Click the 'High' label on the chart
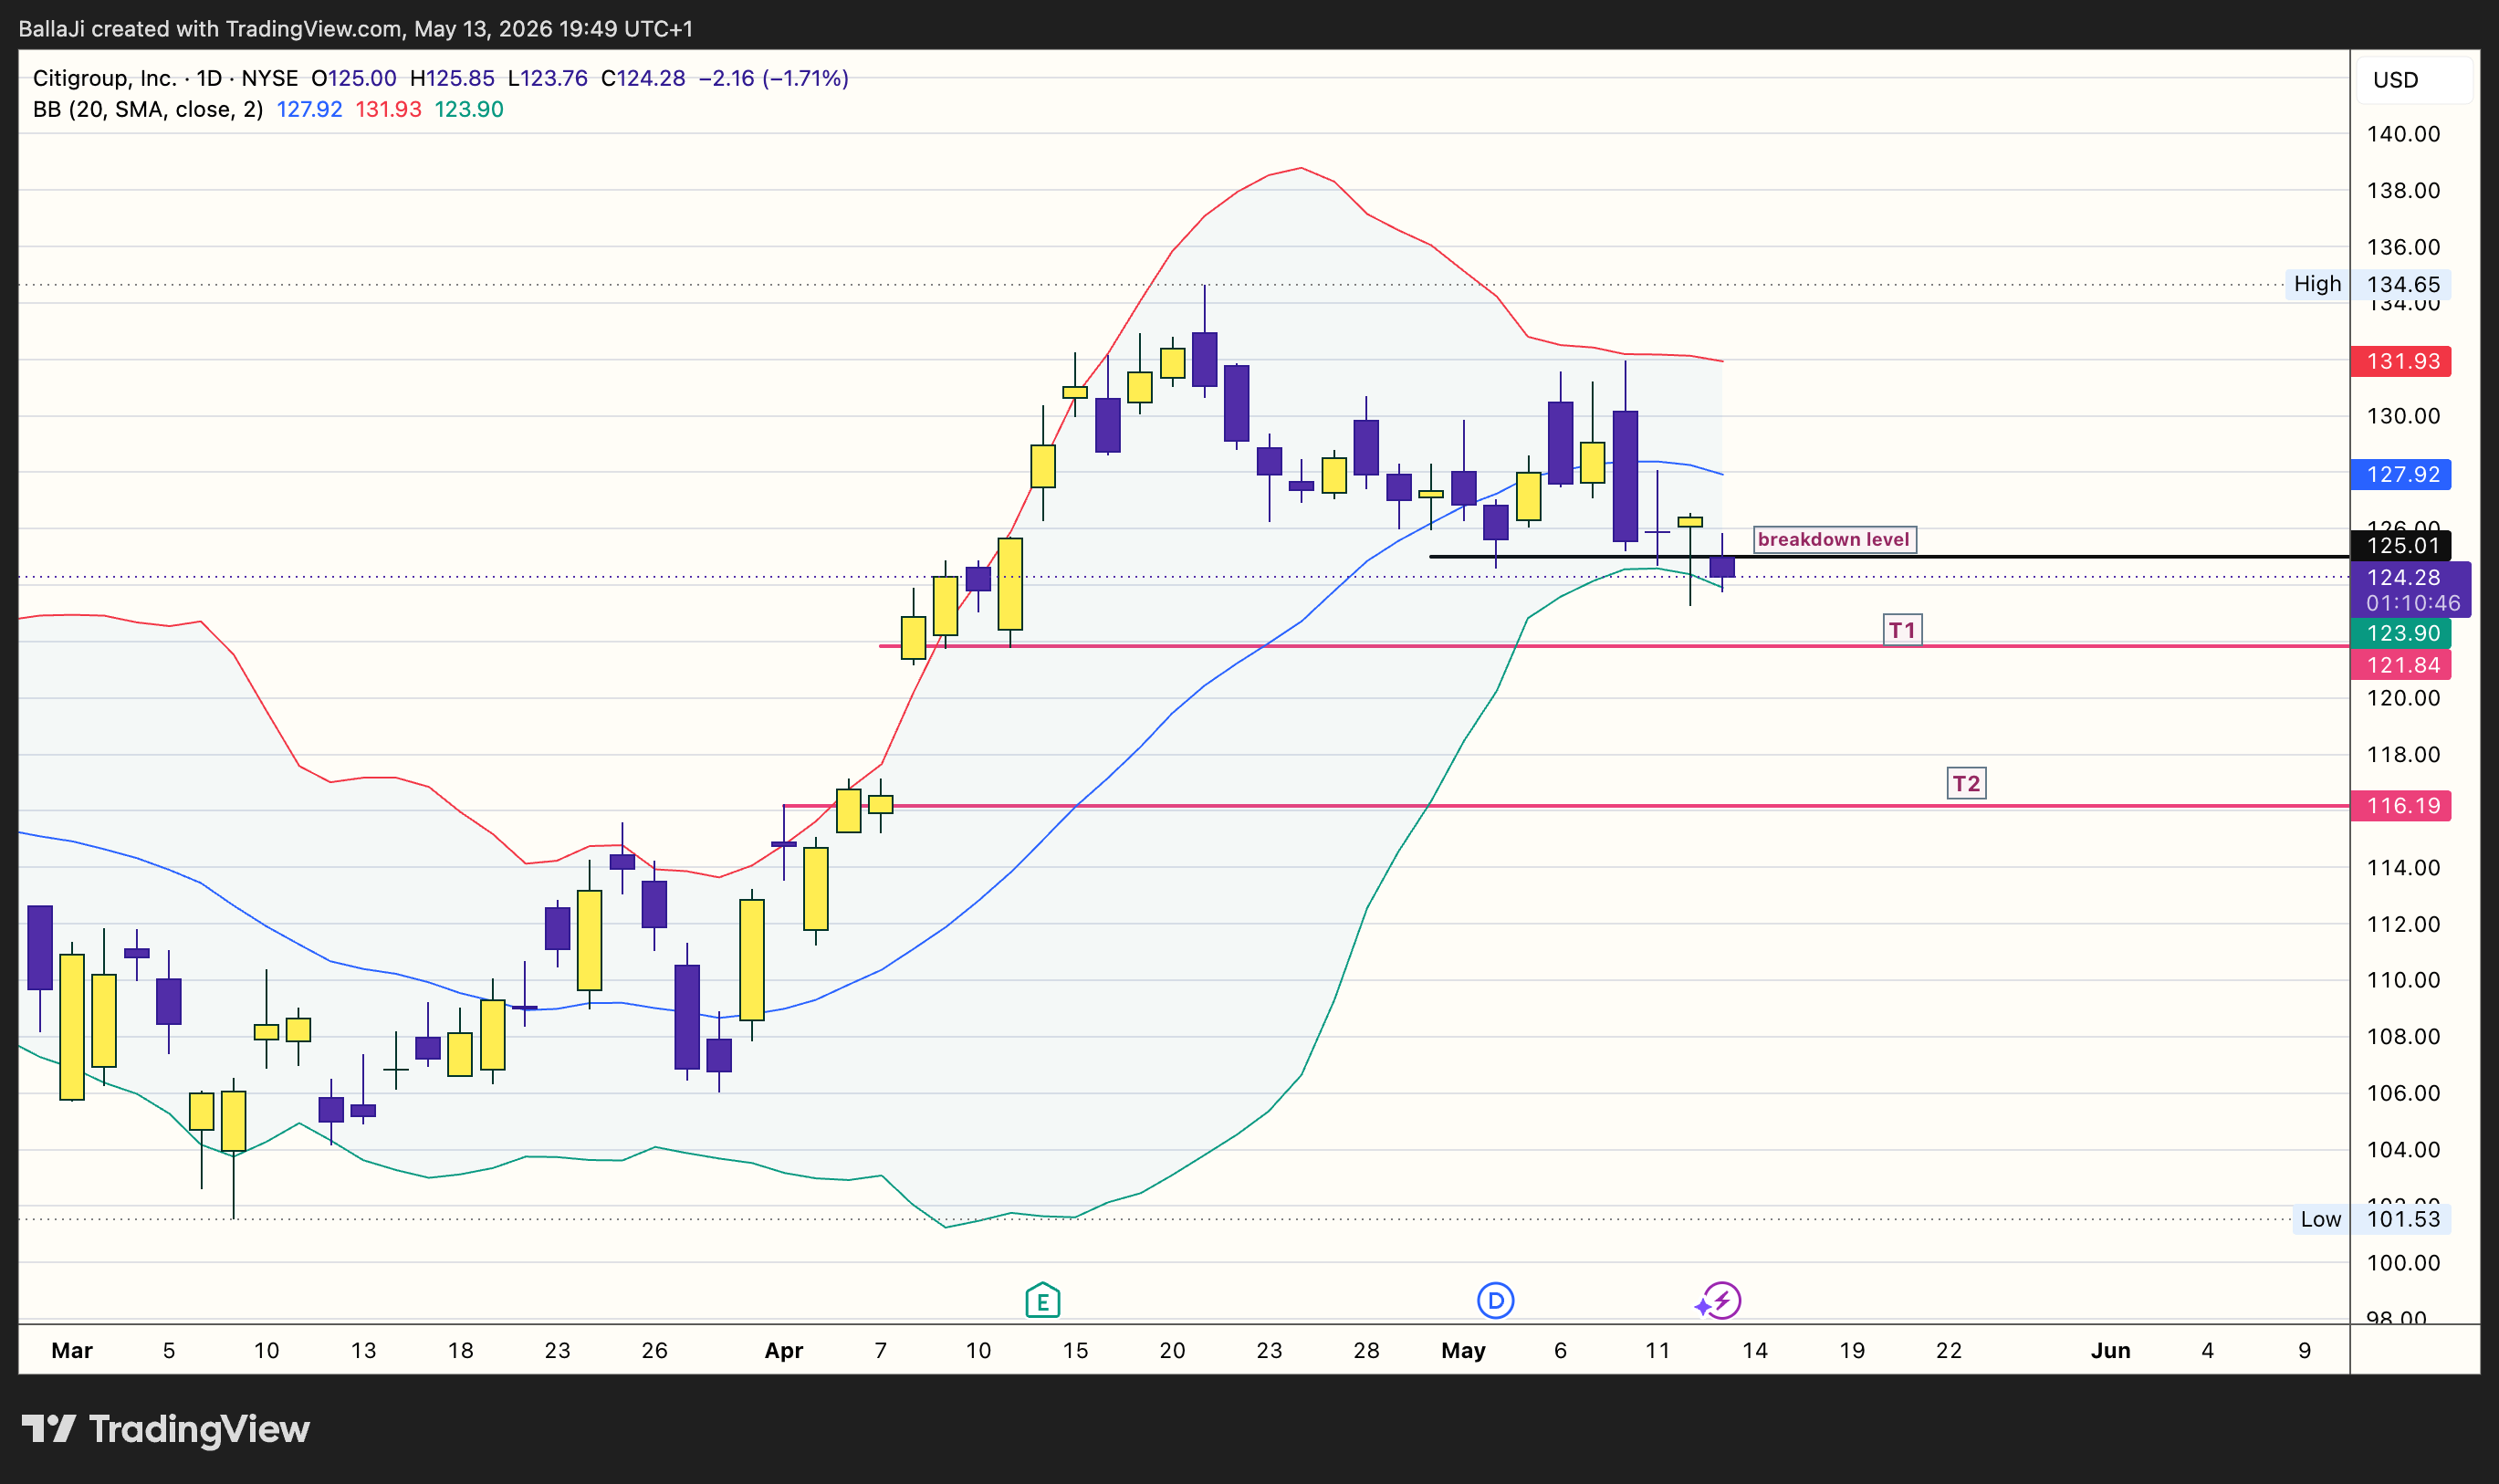The width and height of the screenshot is (2499, 1484). tap(2317, 284)
